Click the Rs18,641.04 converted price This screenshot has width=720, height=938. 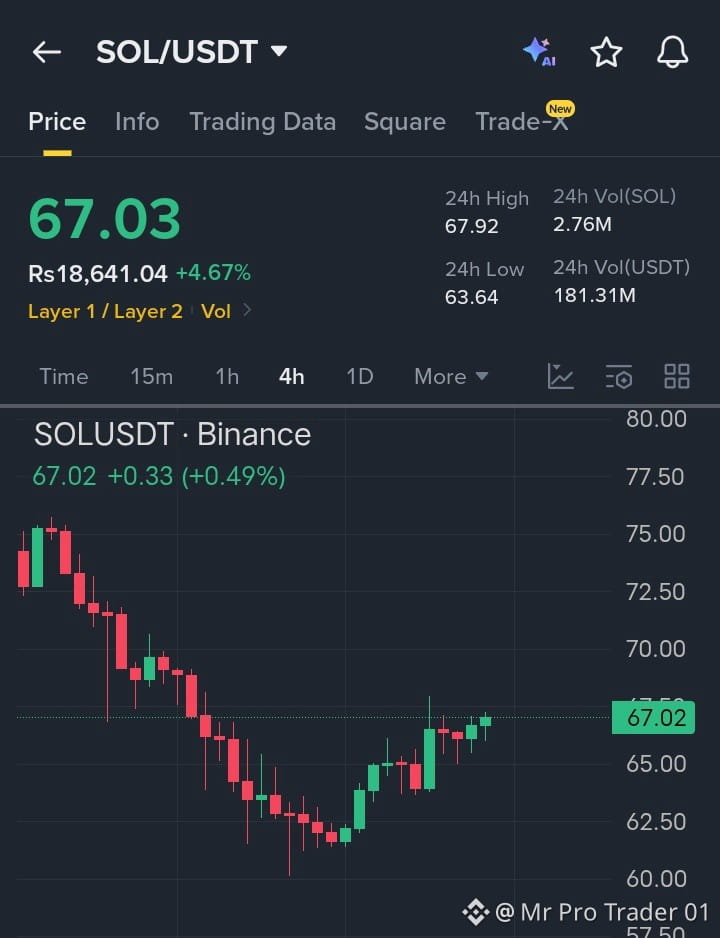pyautogui.click(x=98, y=274)
